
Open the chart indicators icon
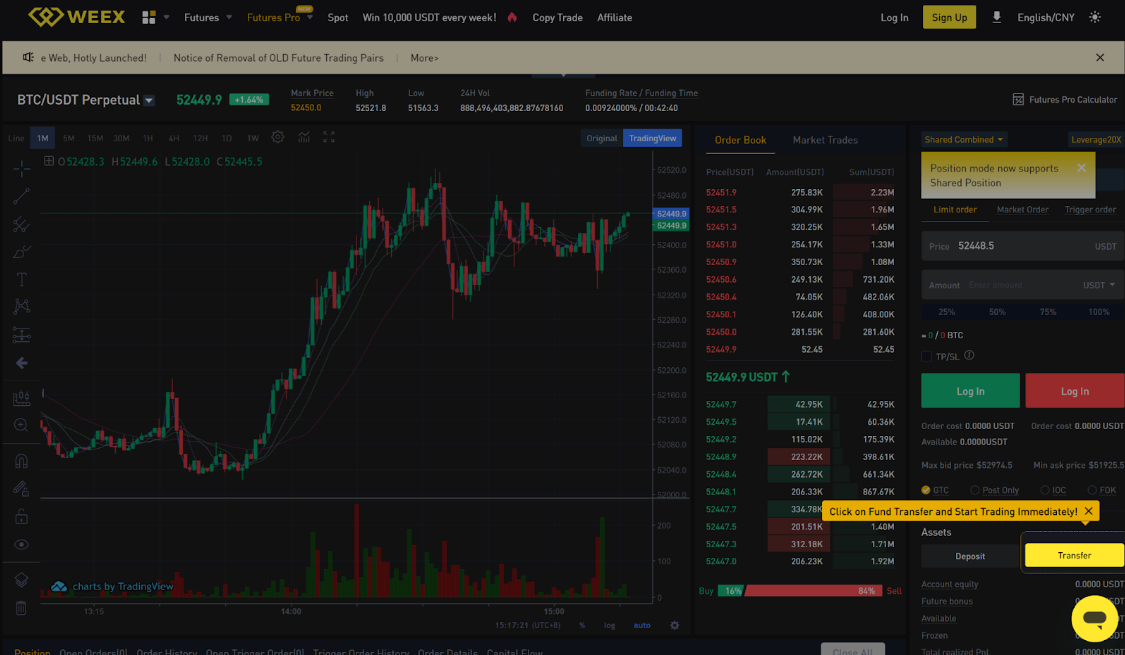pos(304,137)
